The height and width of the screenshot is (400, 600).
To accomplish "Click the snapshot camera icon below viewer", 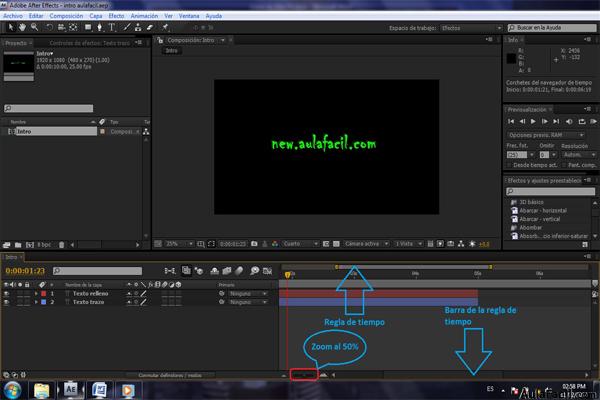I will (x=254, y=244).
